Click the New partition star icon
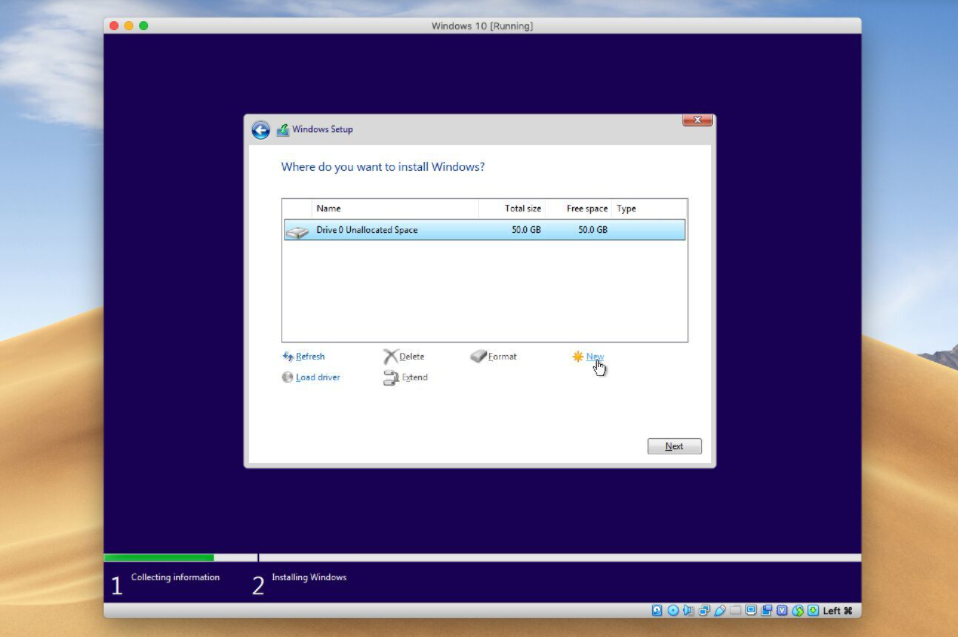958x637 pixels. [577, 356]
